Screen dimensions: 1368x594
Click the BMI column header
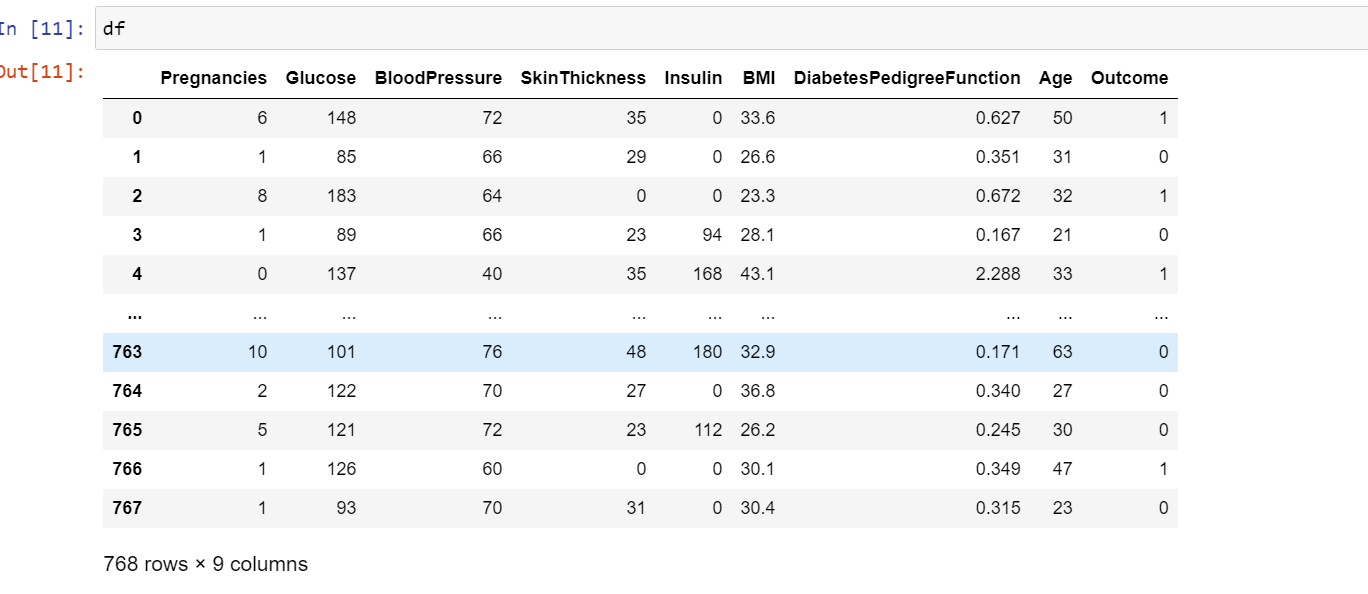coord(759,78)
